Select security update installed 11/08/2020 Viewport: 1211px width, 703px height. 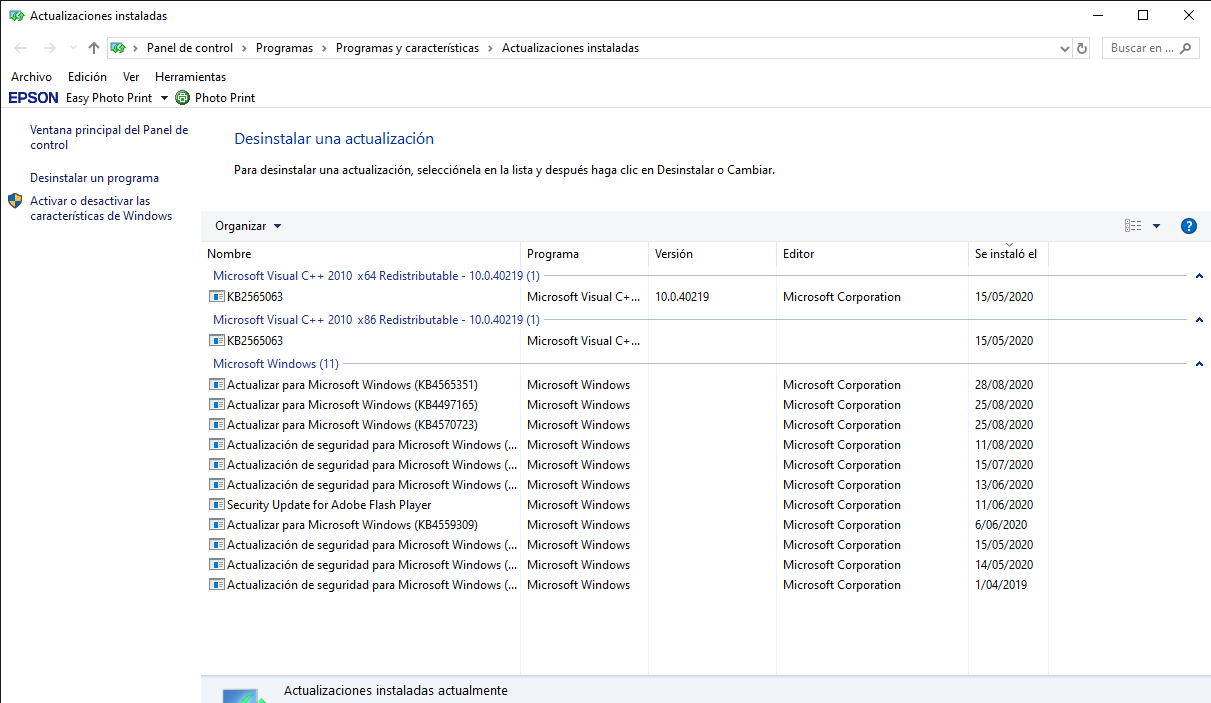pyautogui.click(x=627, y=445)
